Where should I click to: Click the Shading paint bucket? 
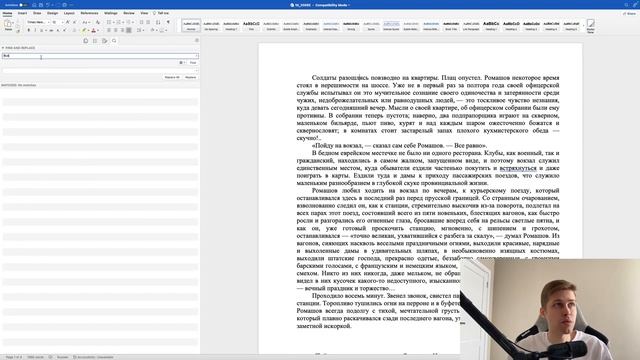tap(152, 30)
